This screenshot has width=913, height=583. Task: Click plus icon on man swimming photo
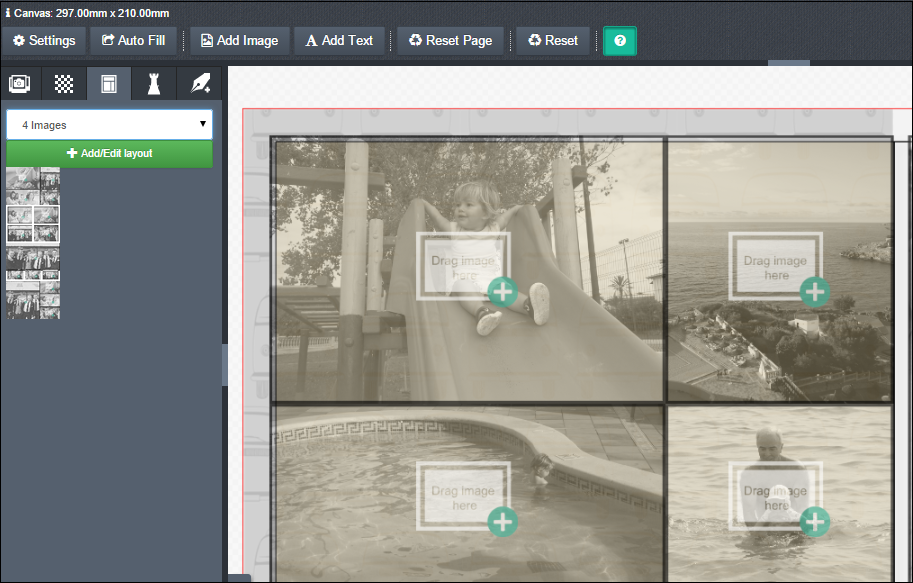(x=815, y=521)
